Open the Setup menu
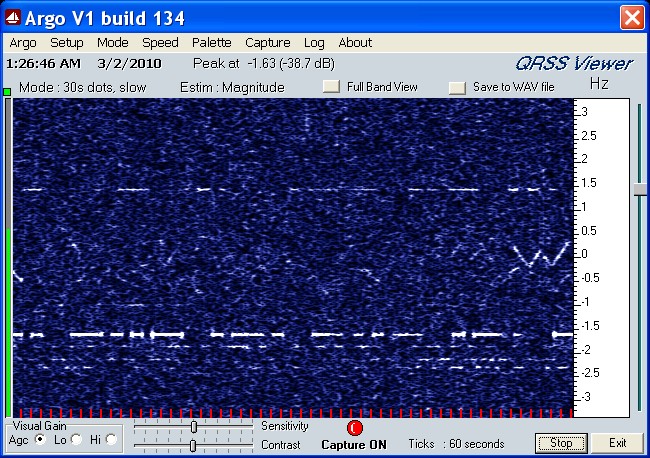Image resolution: width=650 pixels, height=458 pixels. coord(67,43)
